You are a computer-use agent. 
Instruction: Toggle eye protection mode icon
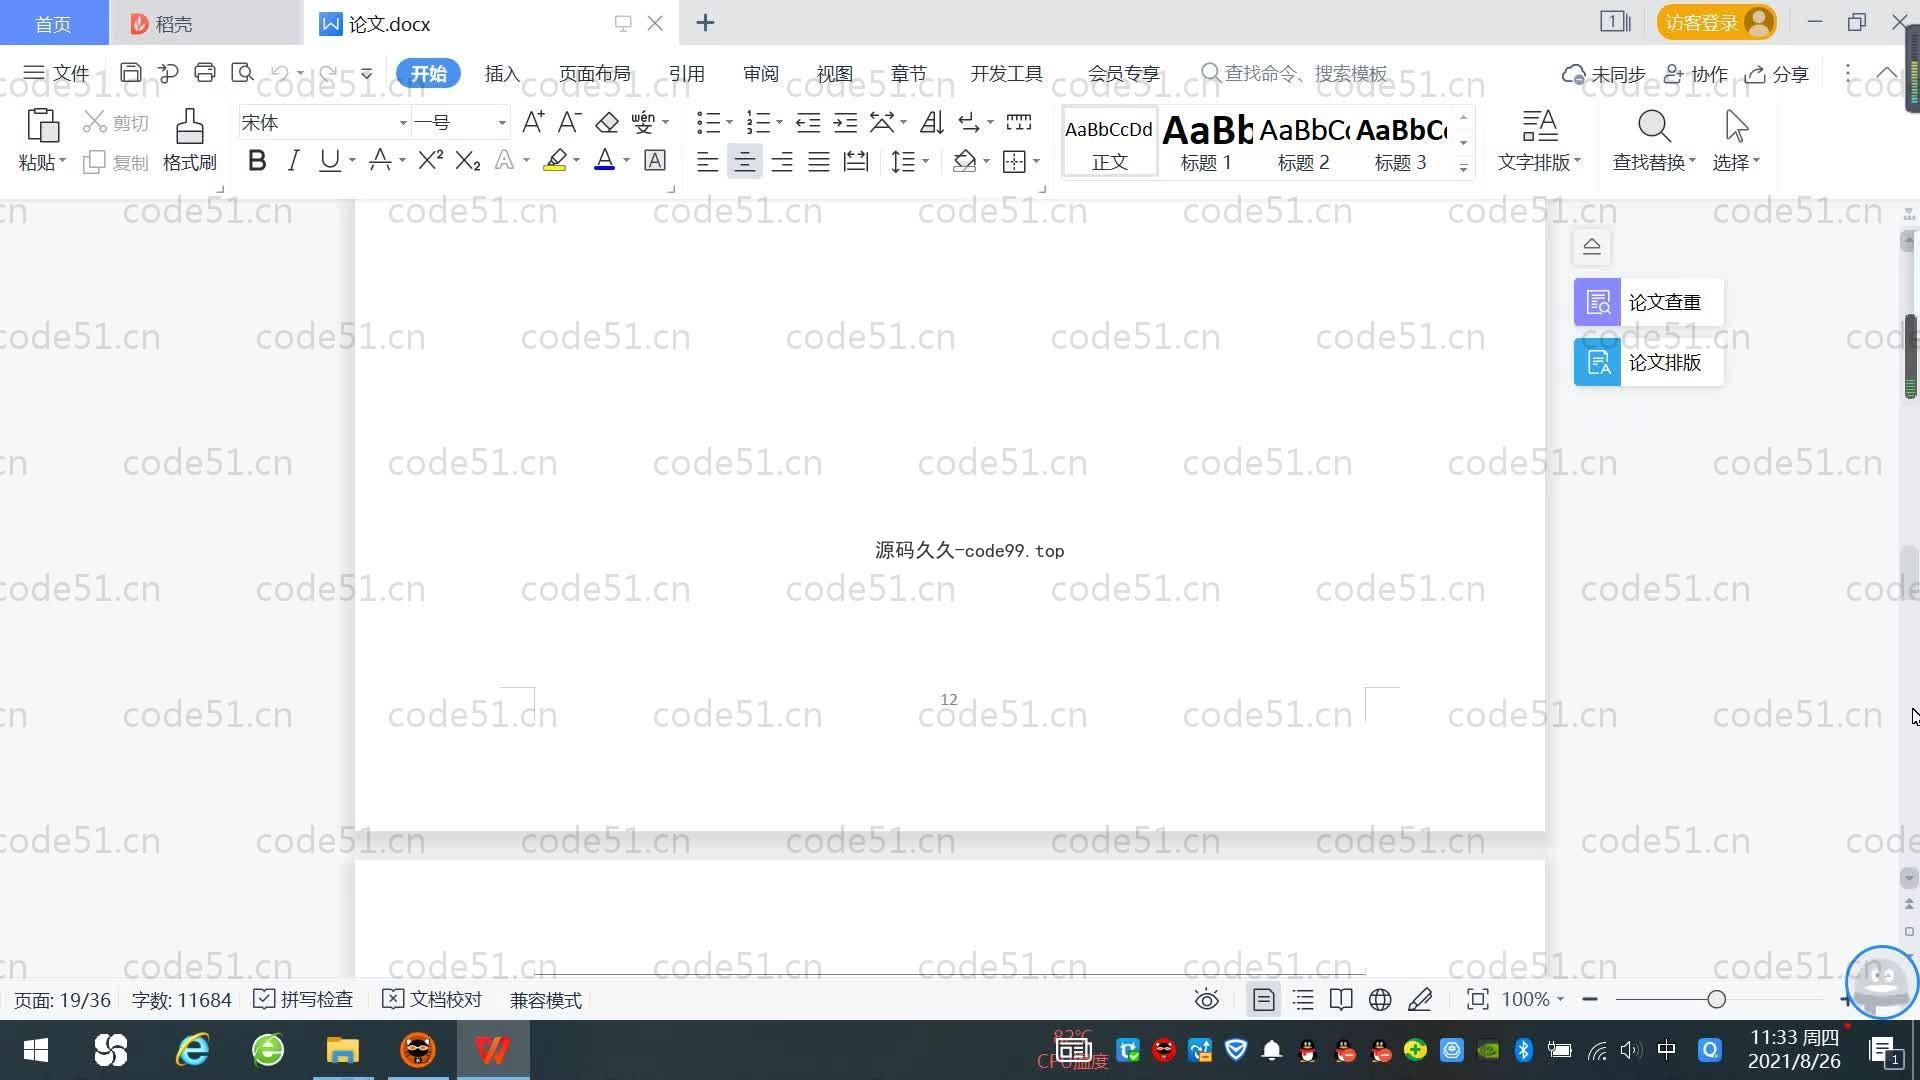coord(1207,1000)
